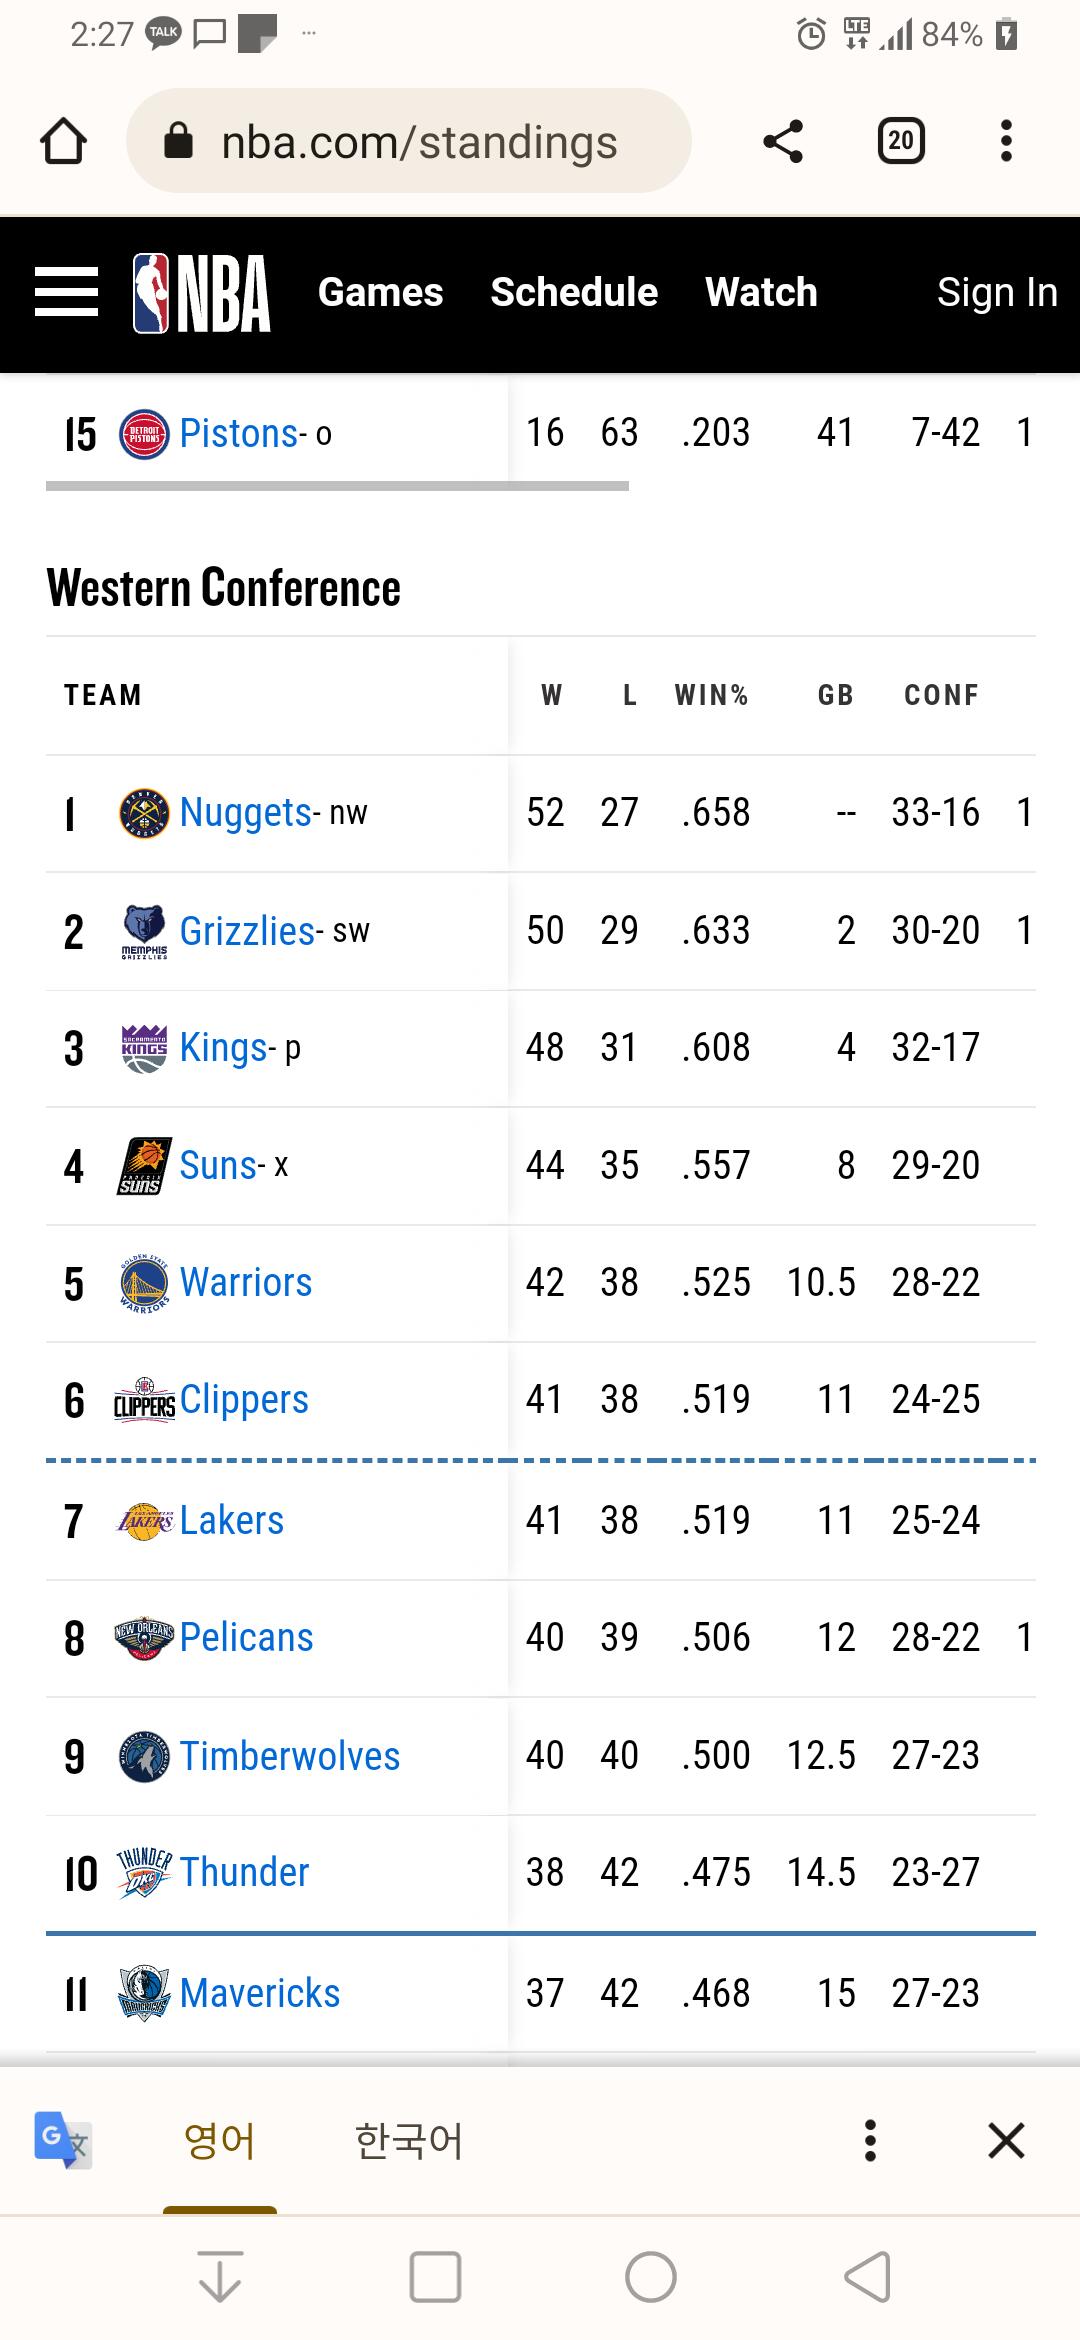This screenshot has width=1080, height=2340.
Task: Tap the Grizzlies team logo
Action: click(144, 931)
